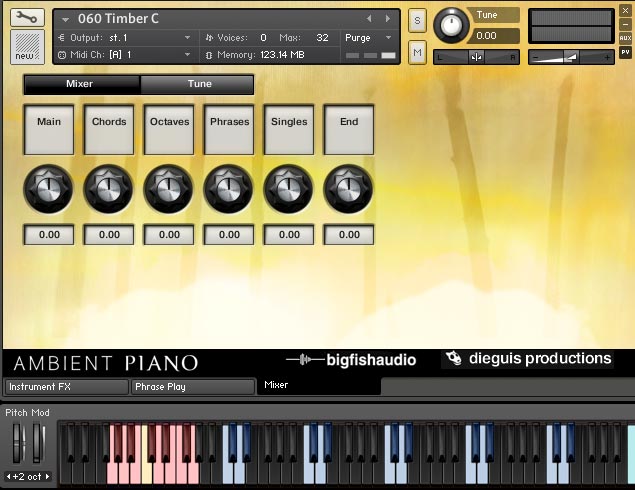This screenshot has width=635, height=490.
Task: Shift keyboard octave down with left arrow
Action: coord(8,477)
